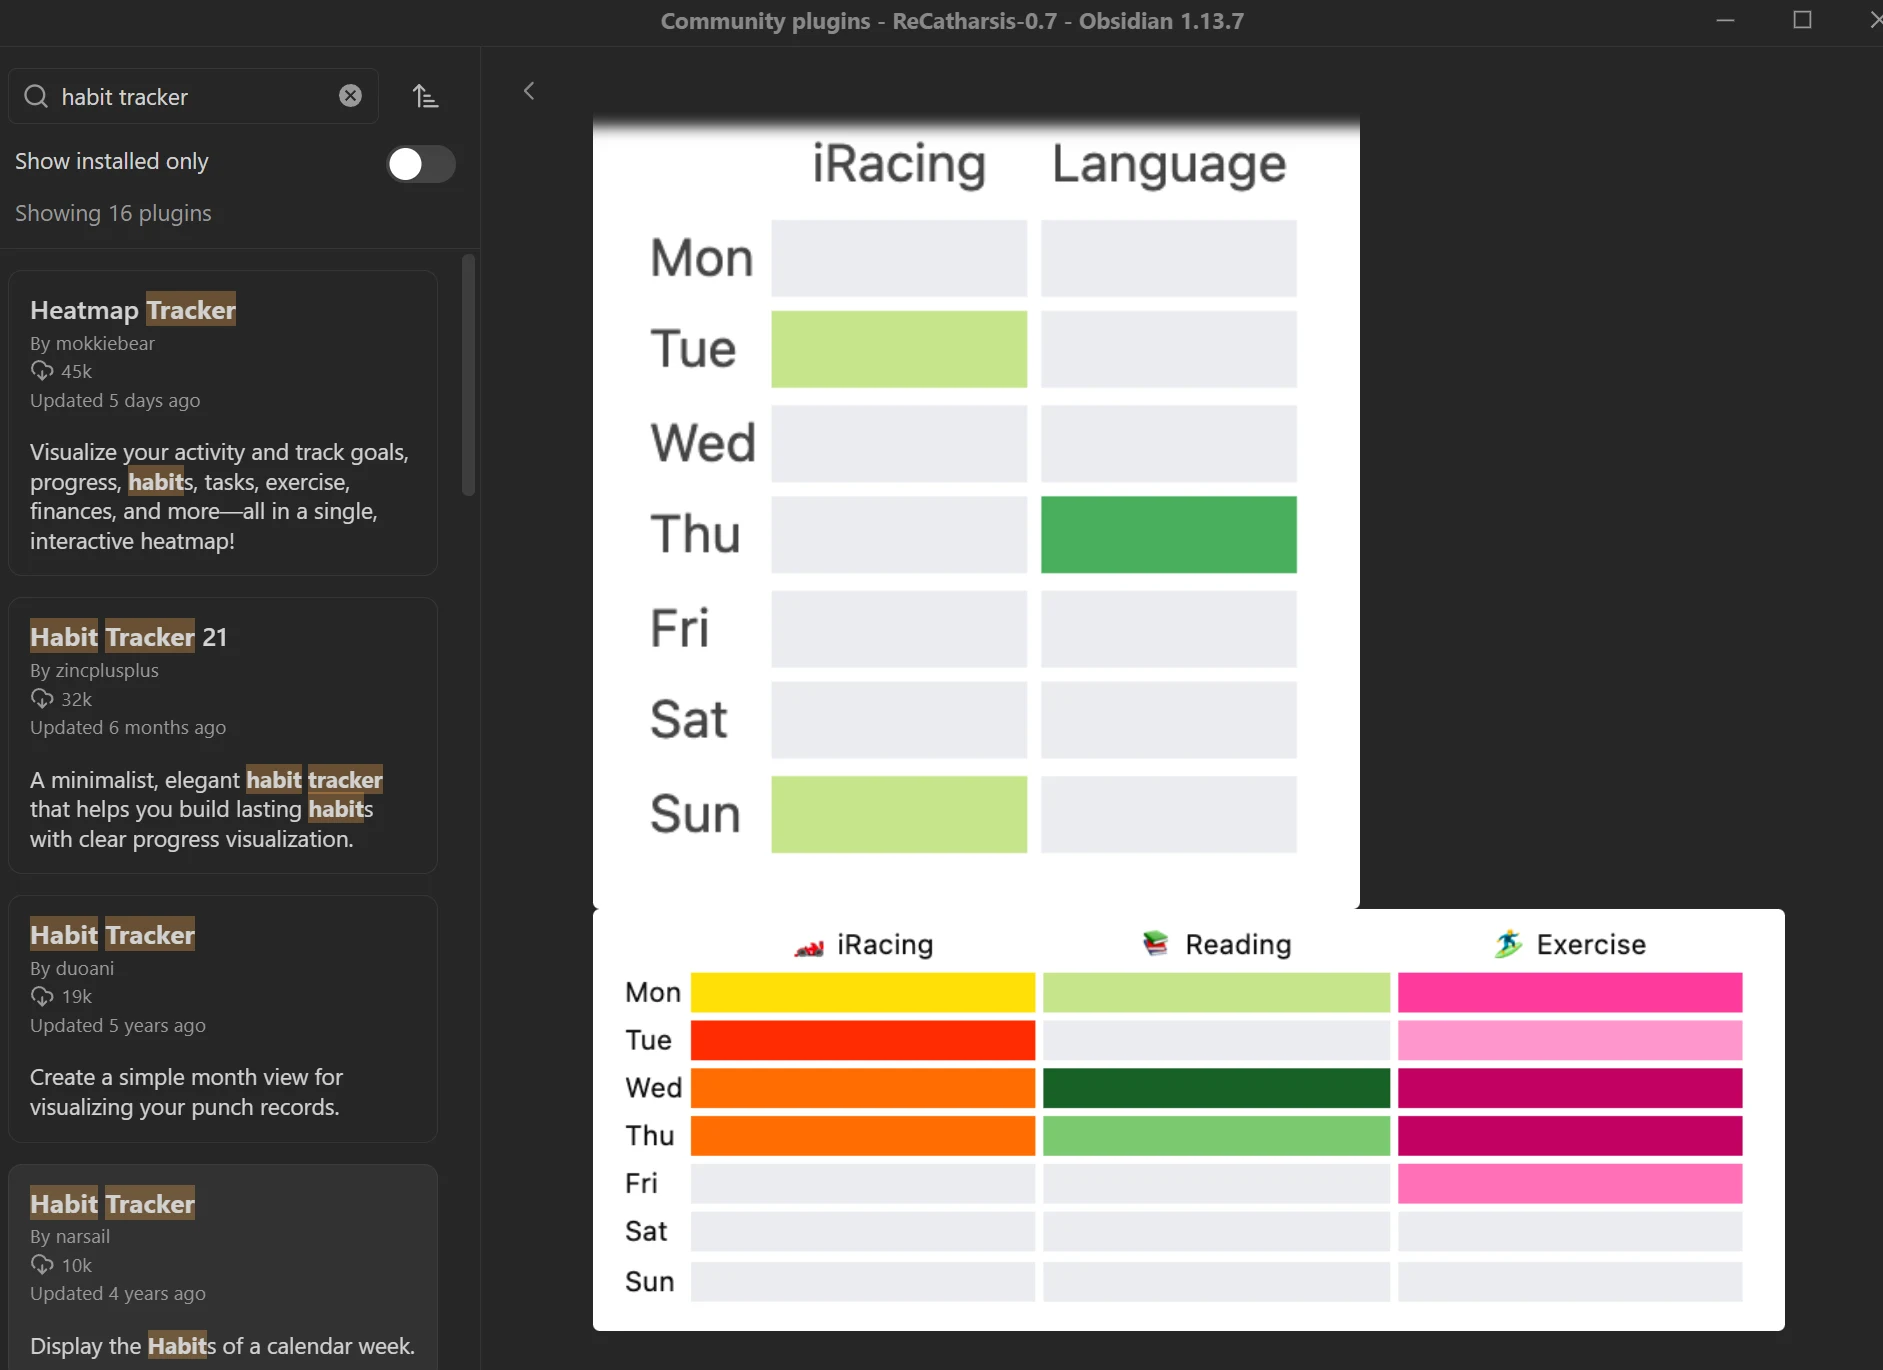This screenshot has width=1883, height=1370.
Task: Go back using the left chevron arrow
Action: pyautogui.click(x=529, y=91)
